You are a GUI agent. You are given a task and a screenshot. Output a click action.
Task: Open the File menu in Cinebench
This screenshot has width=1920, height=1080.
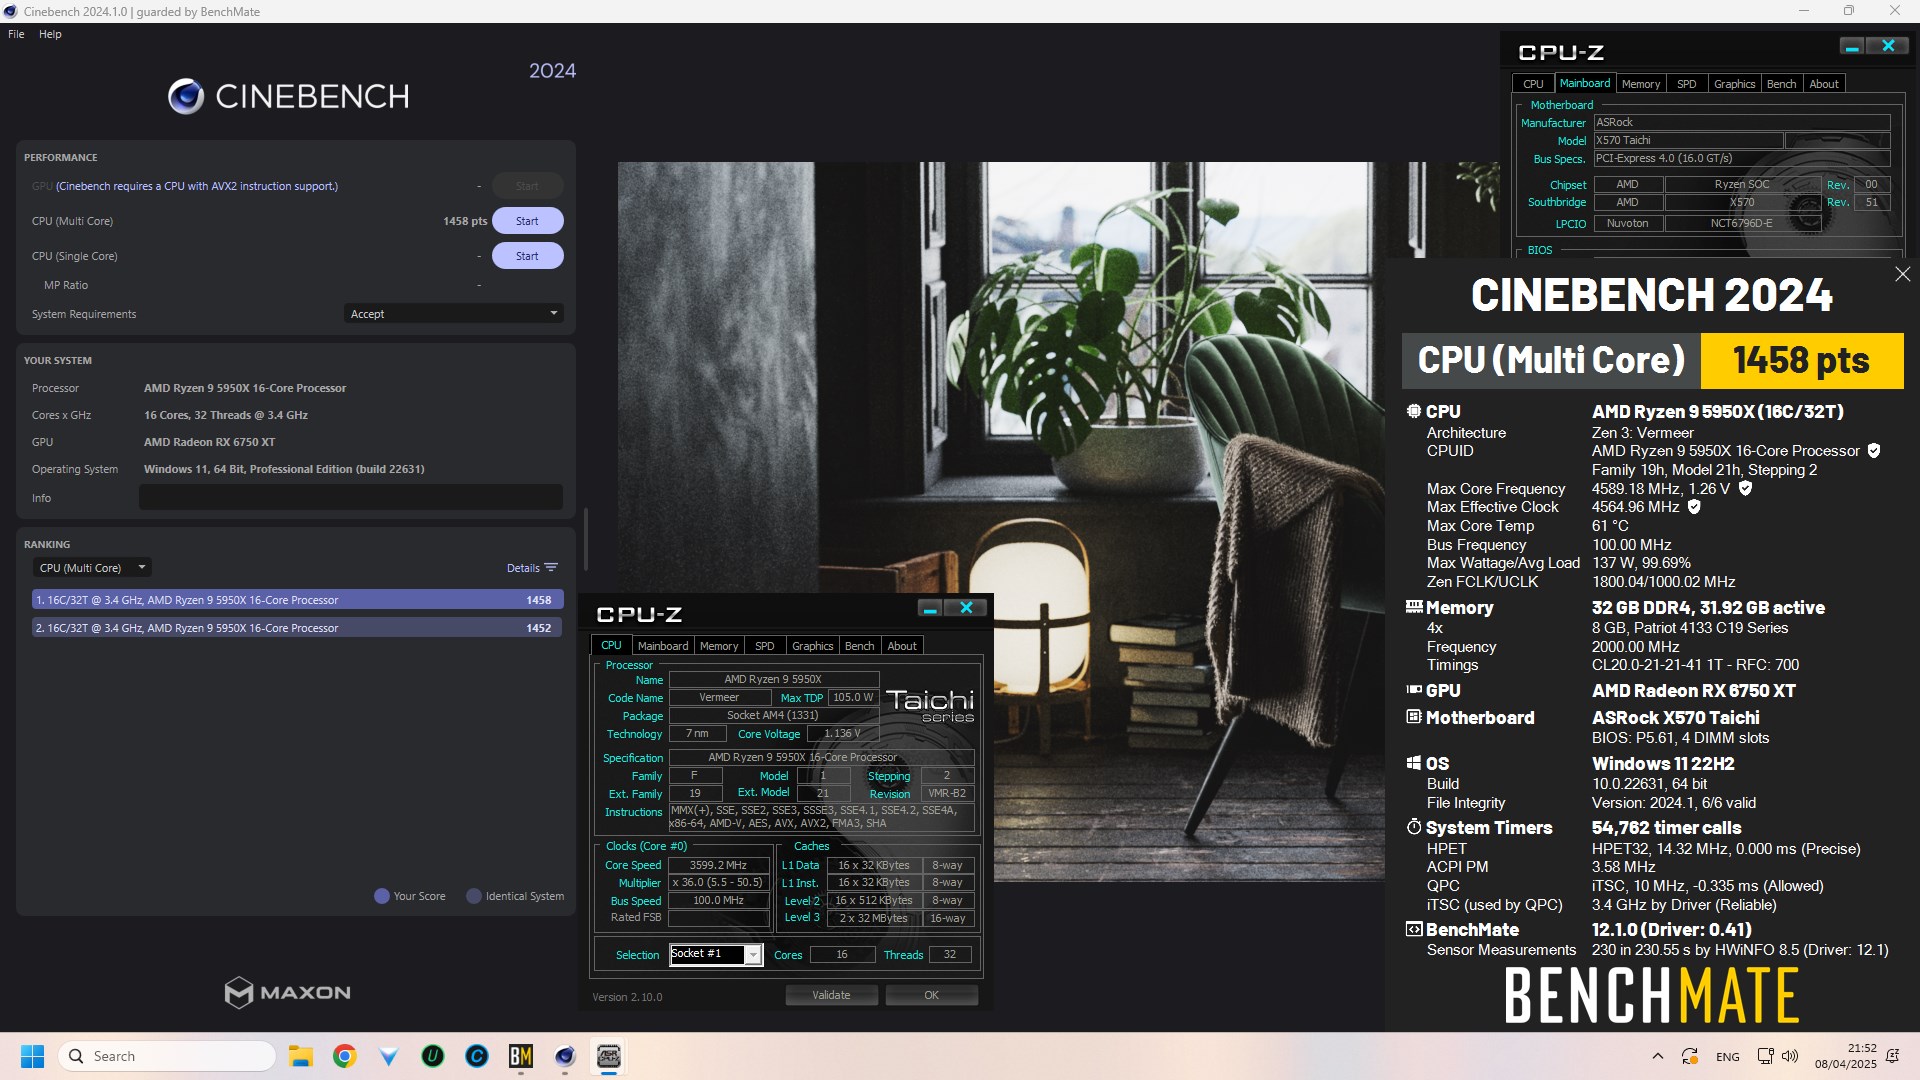16,34
